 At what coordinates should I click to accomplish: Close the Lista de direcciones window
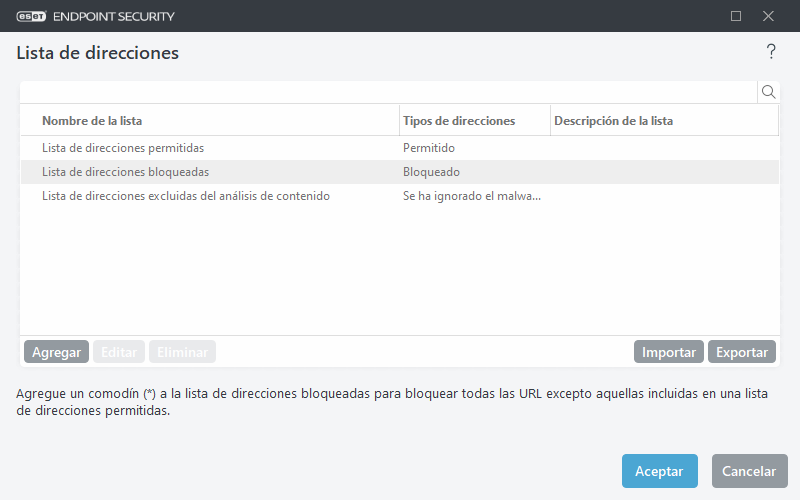tap(768, 16)
